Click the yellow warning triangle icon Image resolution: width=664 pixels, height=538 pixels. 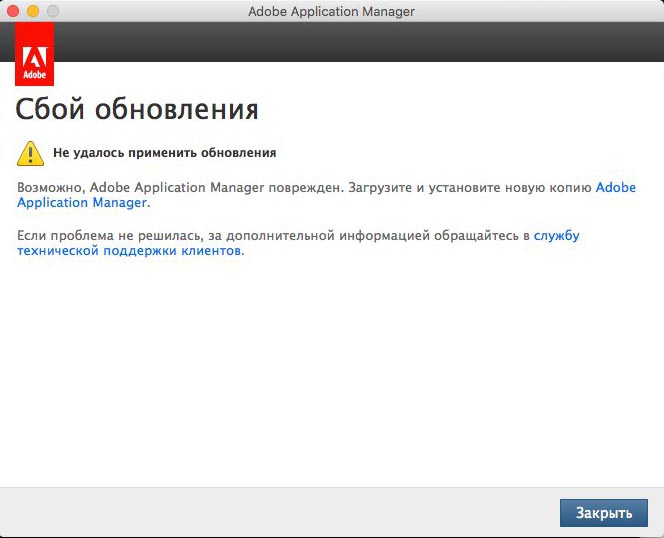point(30,153)
